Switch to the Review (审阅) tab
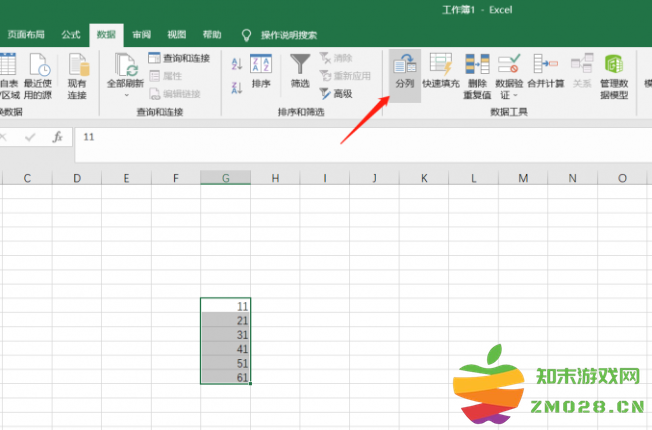Viewport: 652px width, 430px height. [x=141, y=35]
